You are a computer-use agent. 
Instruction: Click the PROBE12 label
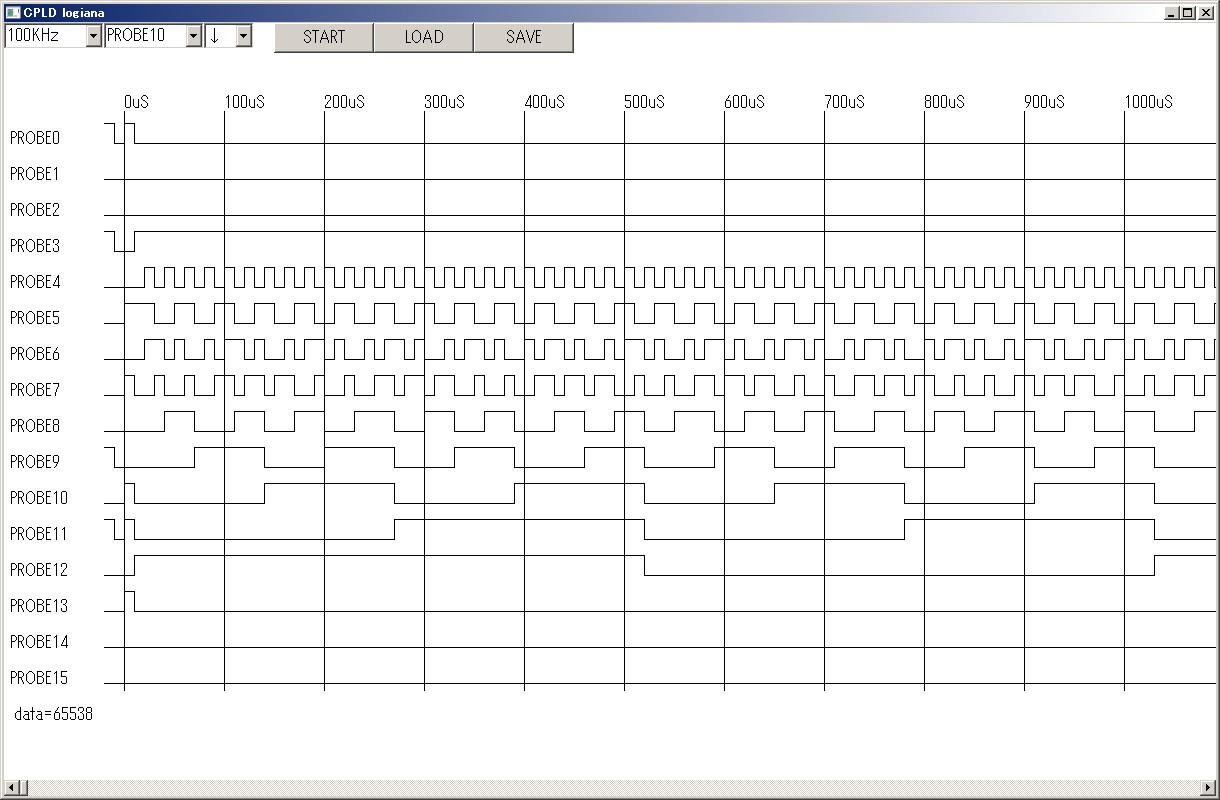click(x=39, y=570)
